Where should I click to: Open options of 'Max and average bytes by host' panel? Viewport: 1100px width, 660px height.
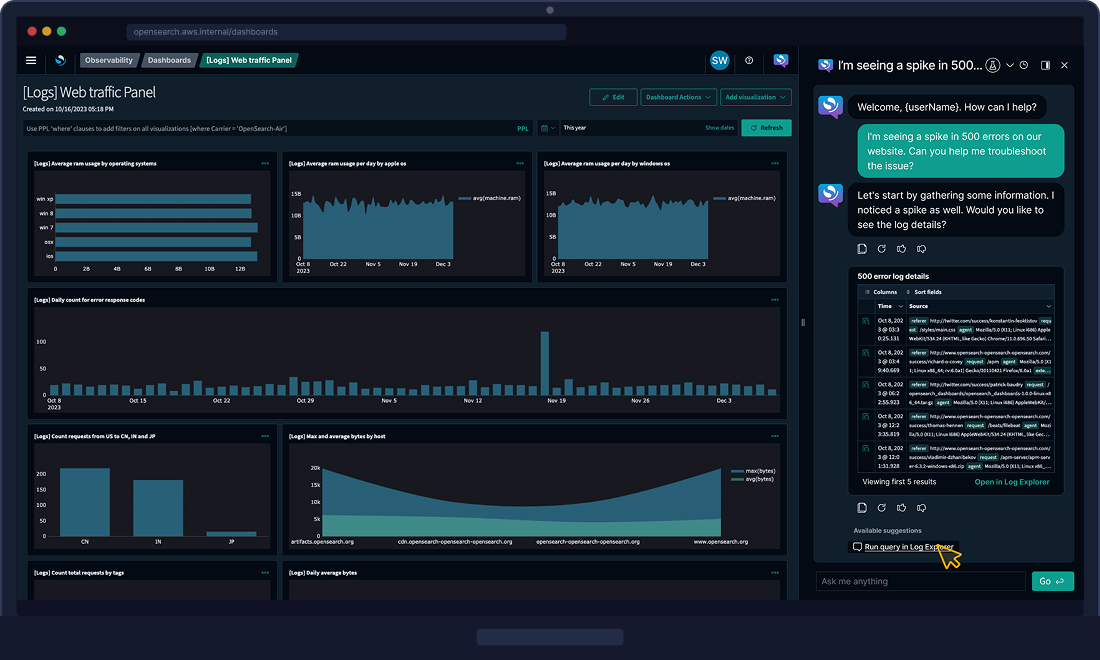click(x=775, y=436)
